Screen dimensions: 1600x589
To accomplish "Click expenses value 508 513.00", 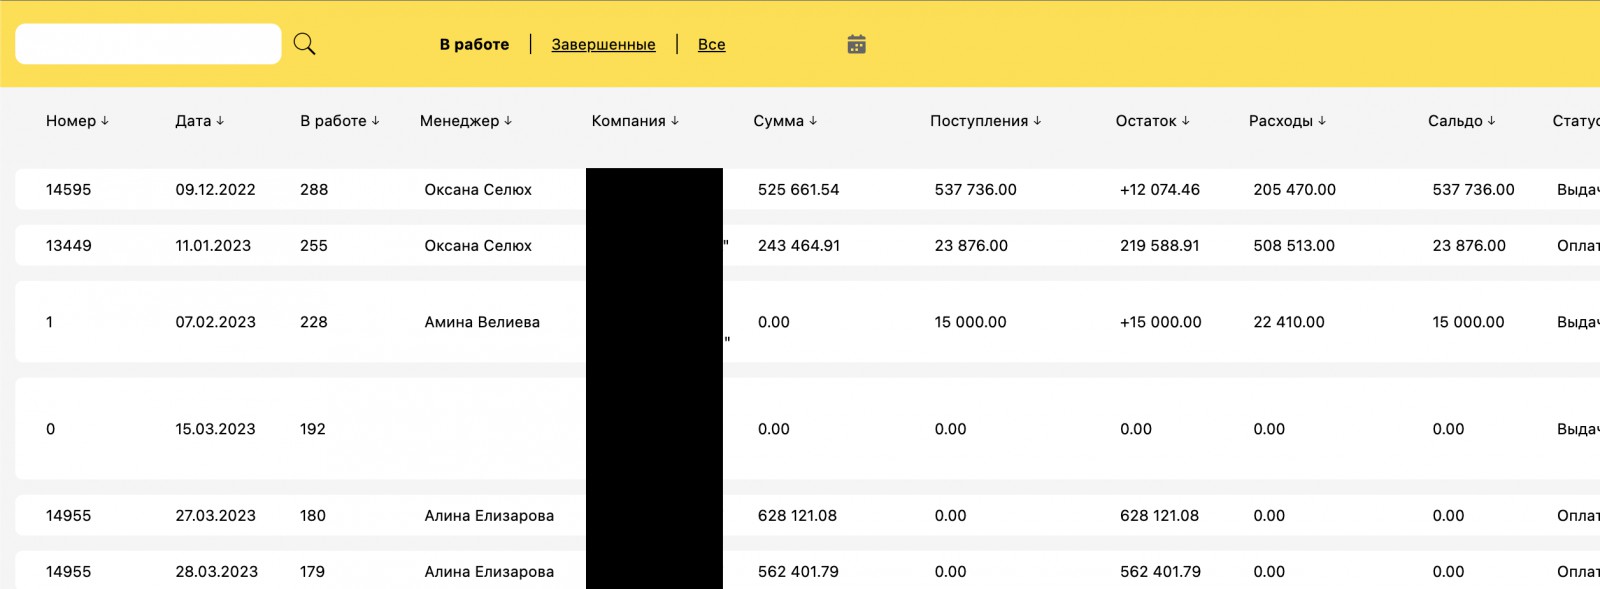I will click(1294, 245).
